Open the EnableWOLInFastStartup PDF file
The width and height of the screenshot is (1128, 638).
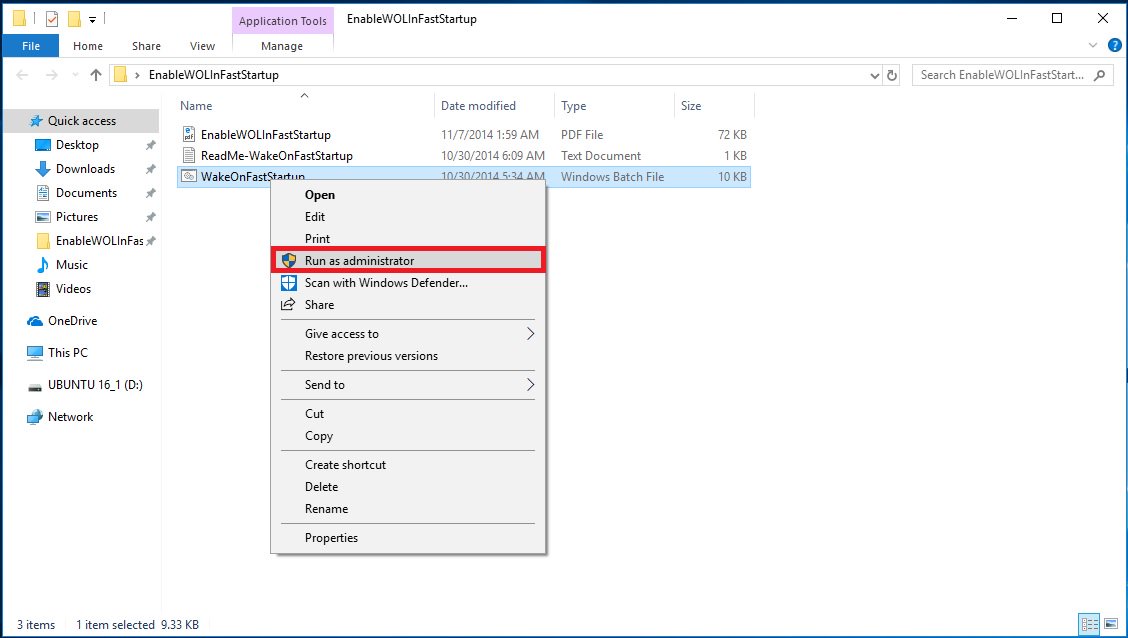tap(265, 135)
